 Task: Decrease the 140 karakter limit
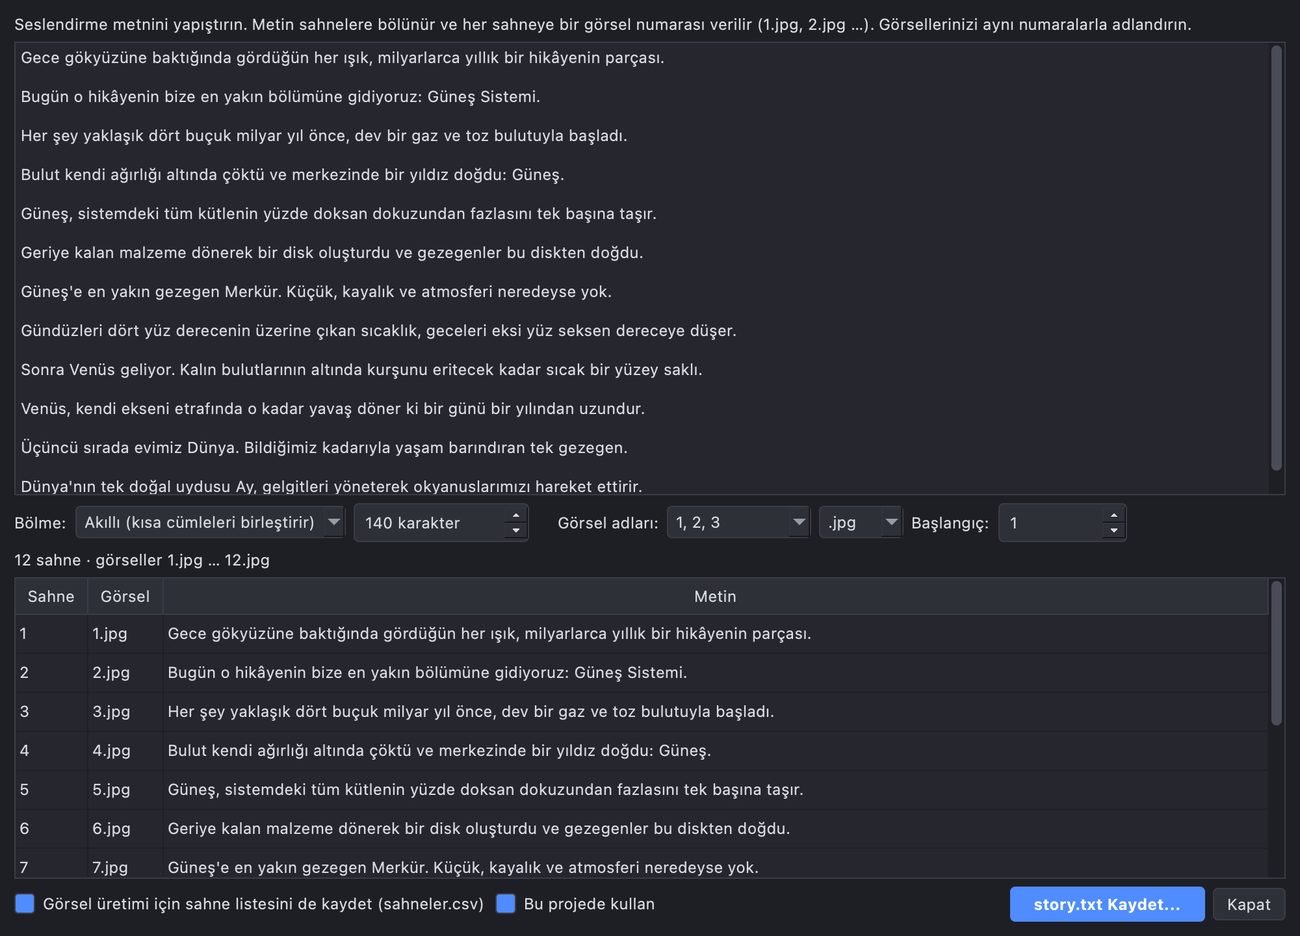pos(516,531)
